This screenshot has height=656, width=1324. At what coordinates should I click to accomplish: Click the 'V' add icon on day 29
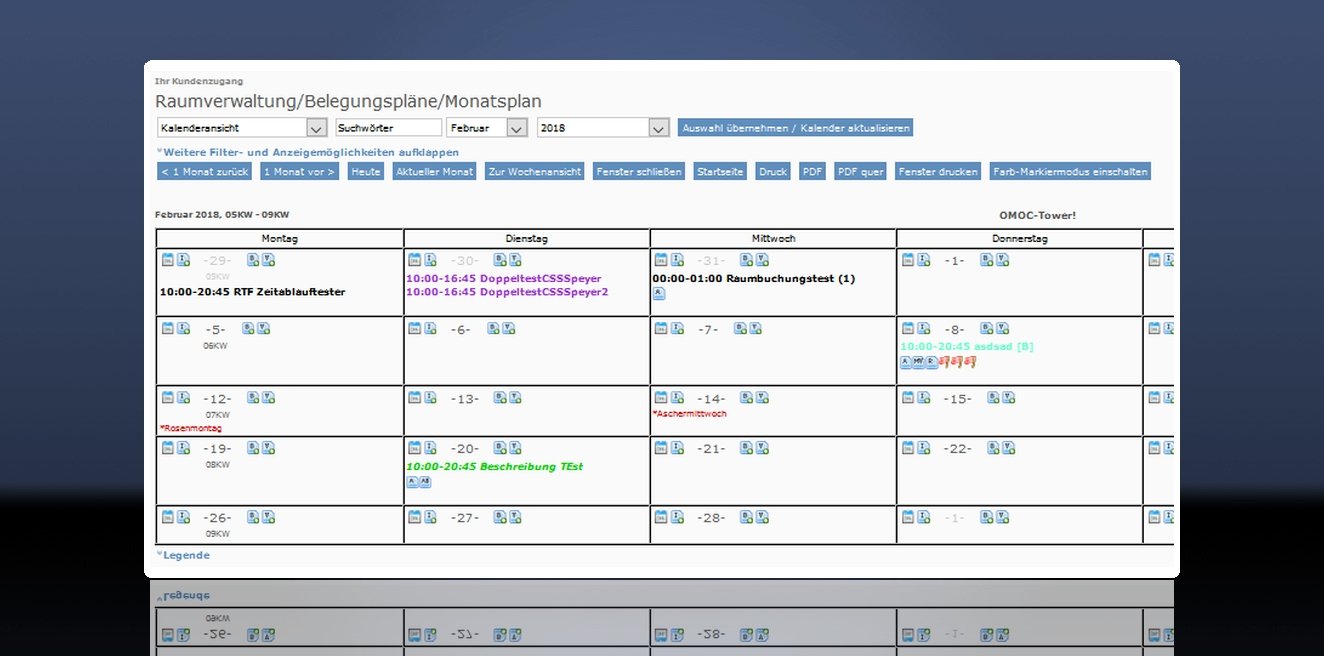269,260
